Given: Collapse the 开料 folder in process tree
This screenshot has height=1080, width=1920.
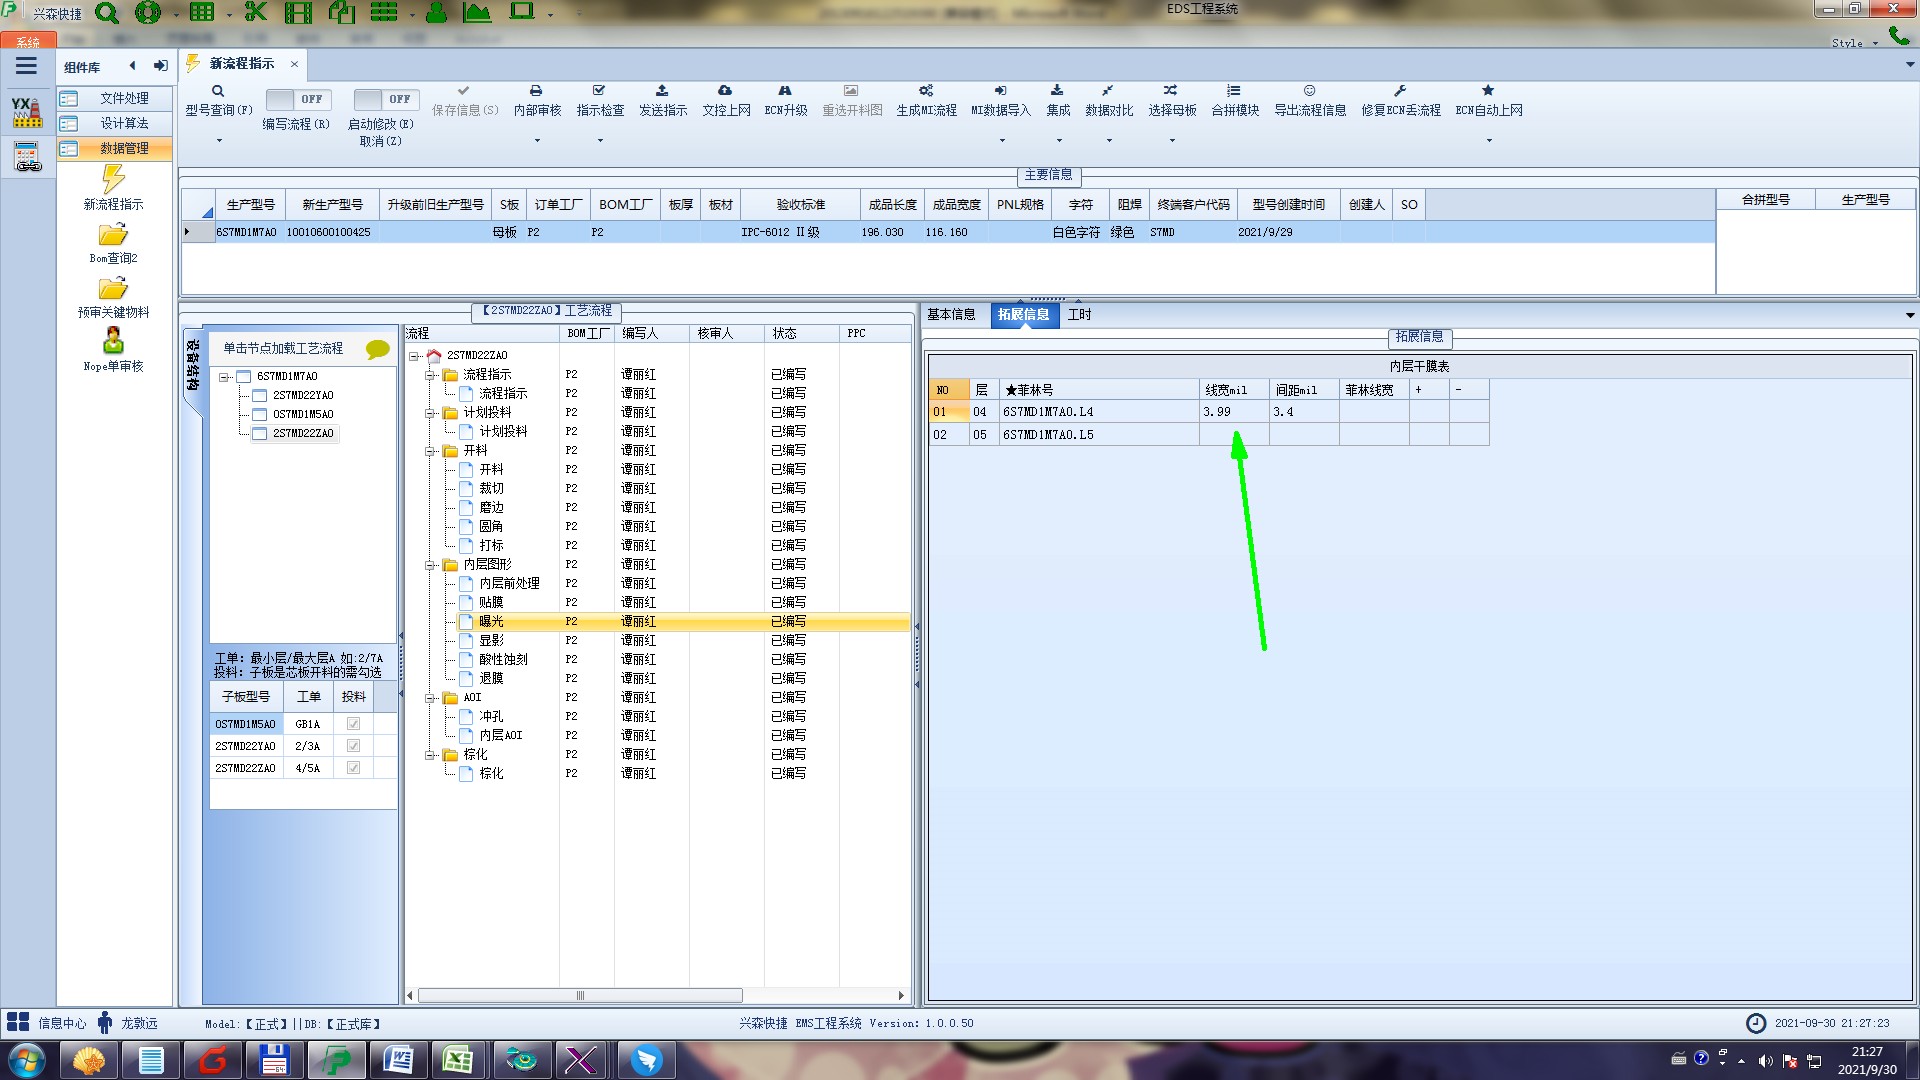Looking at the screenshot, I should coord(430,451).
